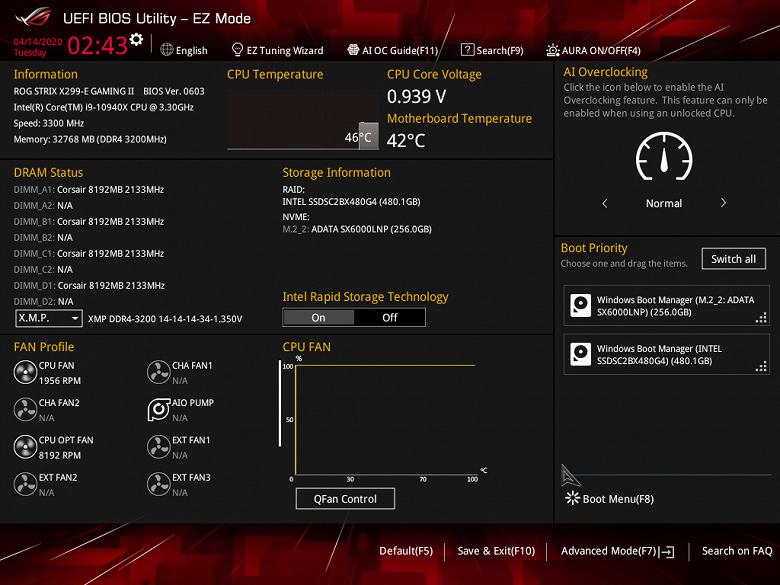Click the AURA ON/OFF light icon
The width and height of the screenshot is (780, 585).
click(x=553, y=50)
